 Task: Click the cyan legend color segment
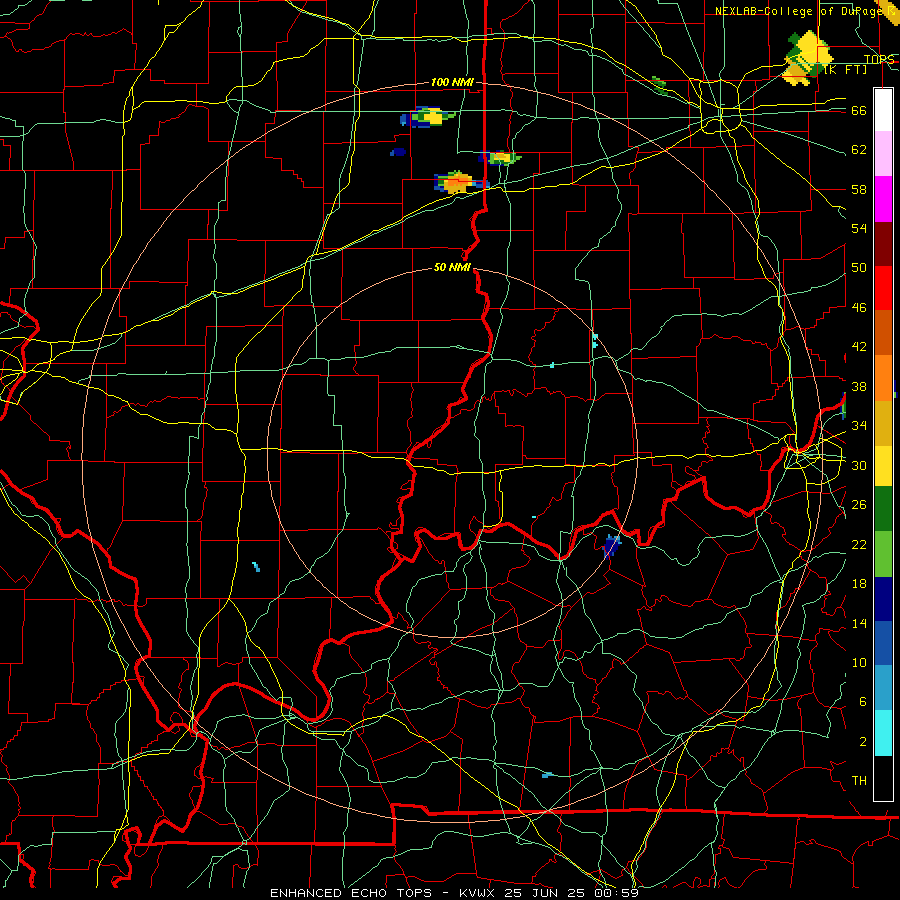pyautogui.click(x=883, y=733)
